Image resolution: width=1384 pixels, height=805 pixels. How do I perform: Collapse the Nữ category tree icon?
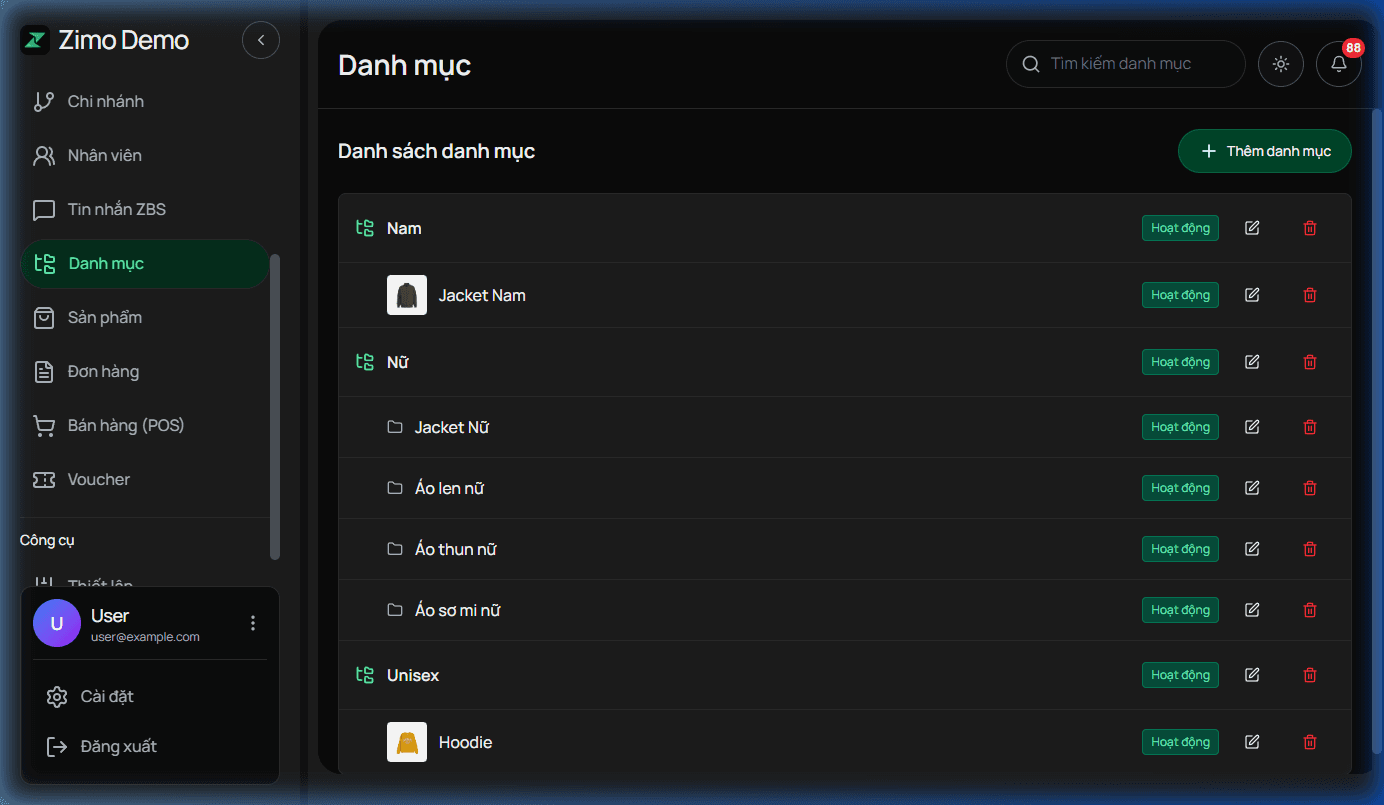pyautogui.click(x=365, y=362)
